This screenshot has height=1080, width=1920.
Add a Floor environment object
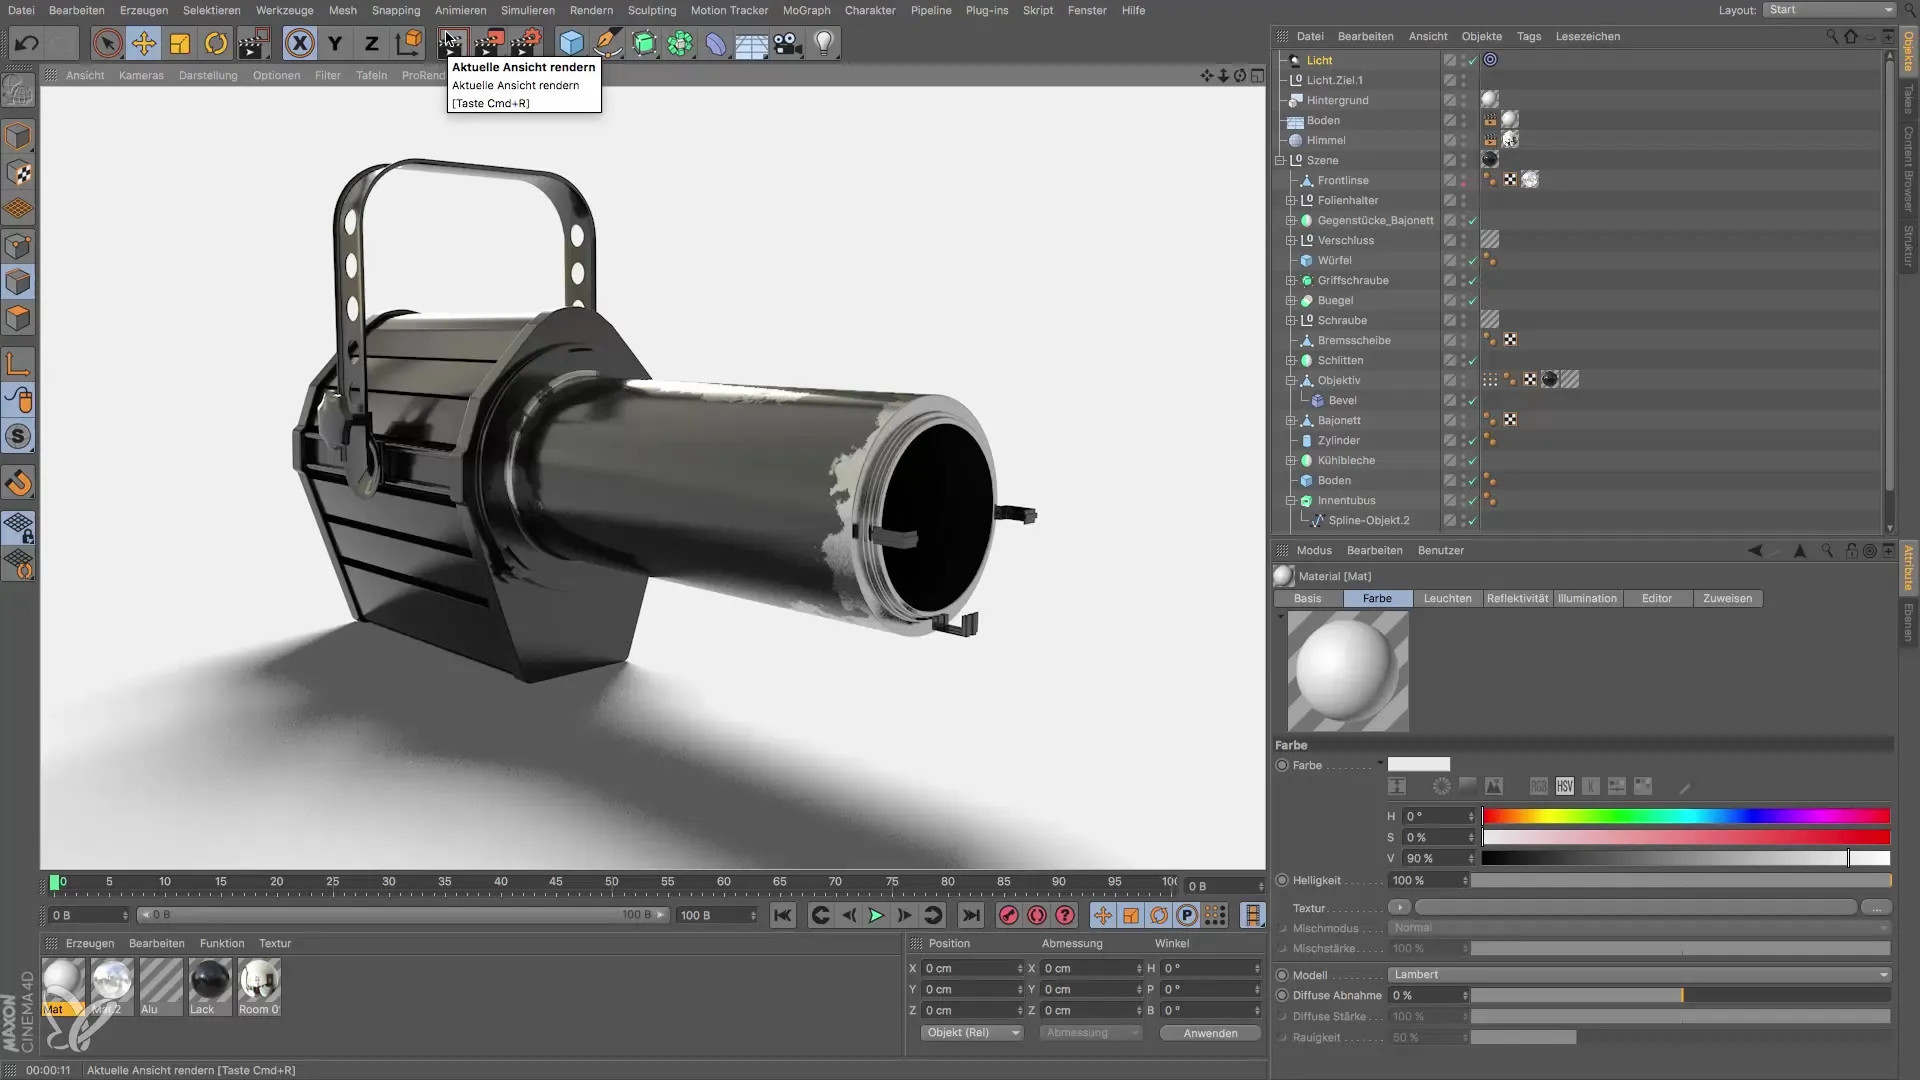(751, 43)
